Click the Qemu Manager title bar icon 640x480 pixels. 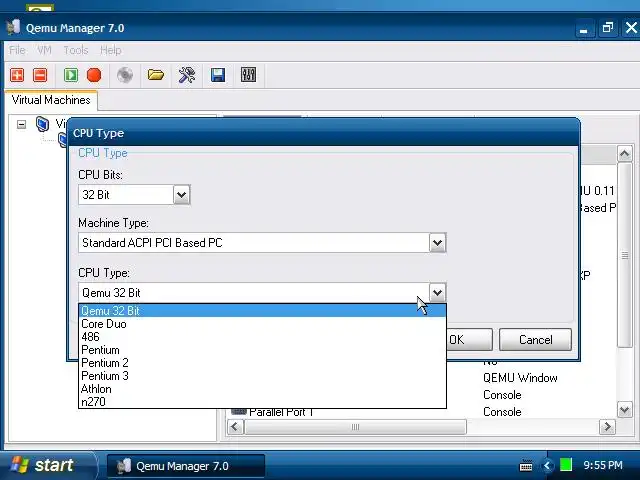tap(13, 27)
